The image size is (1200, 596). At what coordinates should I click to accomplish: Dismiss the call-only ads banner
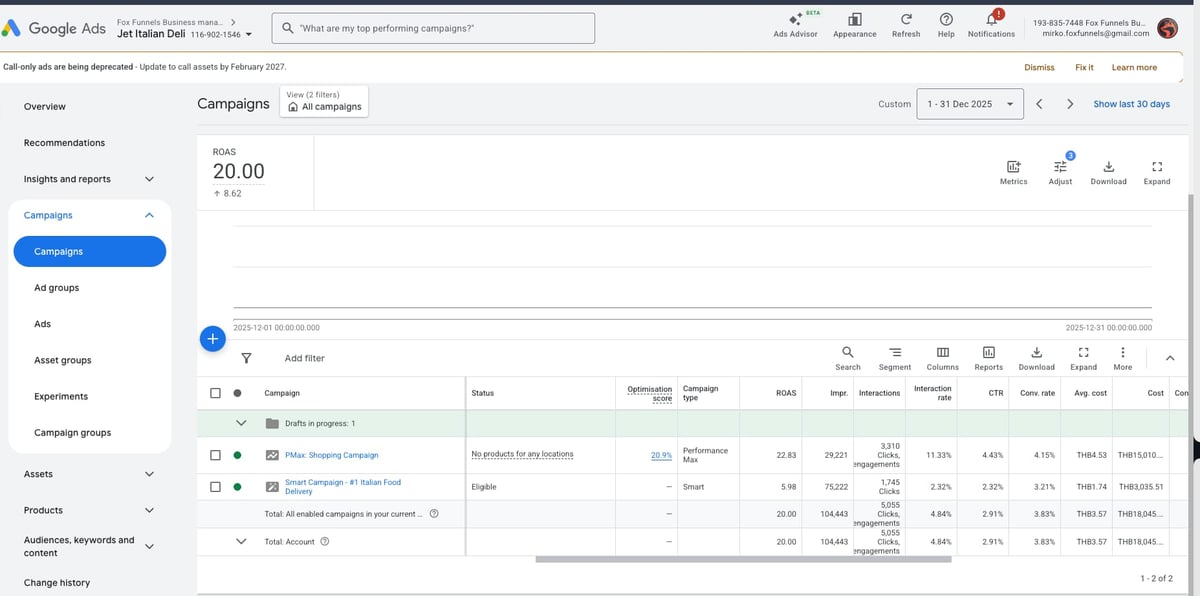[1039, 67]
